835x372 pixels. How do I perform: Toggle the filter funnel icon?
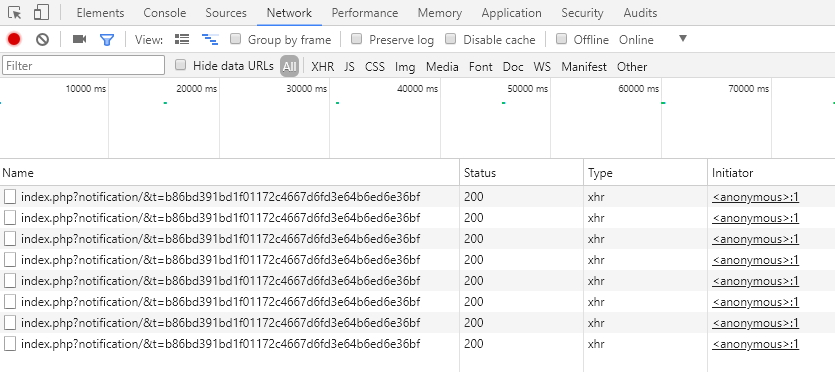tap(107, 39)
